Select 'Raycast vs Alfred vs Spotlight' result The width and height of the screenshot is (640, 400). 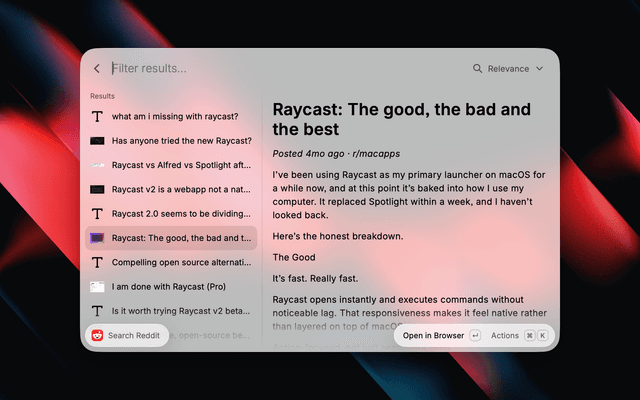171,165
